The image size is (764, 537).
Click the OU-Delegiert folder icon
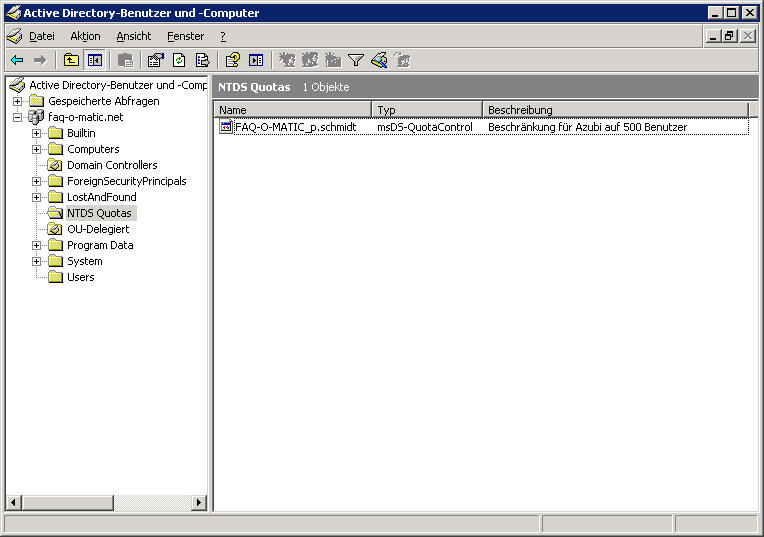click(x=55, y=229)
